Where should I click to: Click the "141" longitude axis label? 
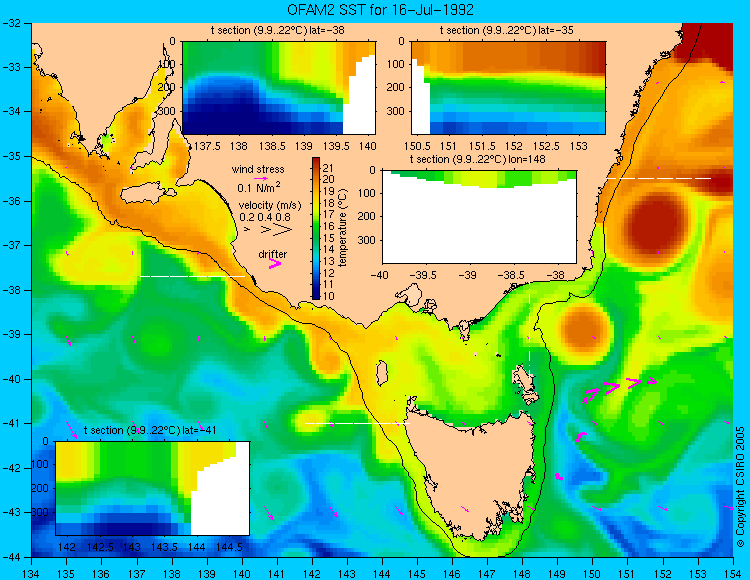click(x=277, y=573)
